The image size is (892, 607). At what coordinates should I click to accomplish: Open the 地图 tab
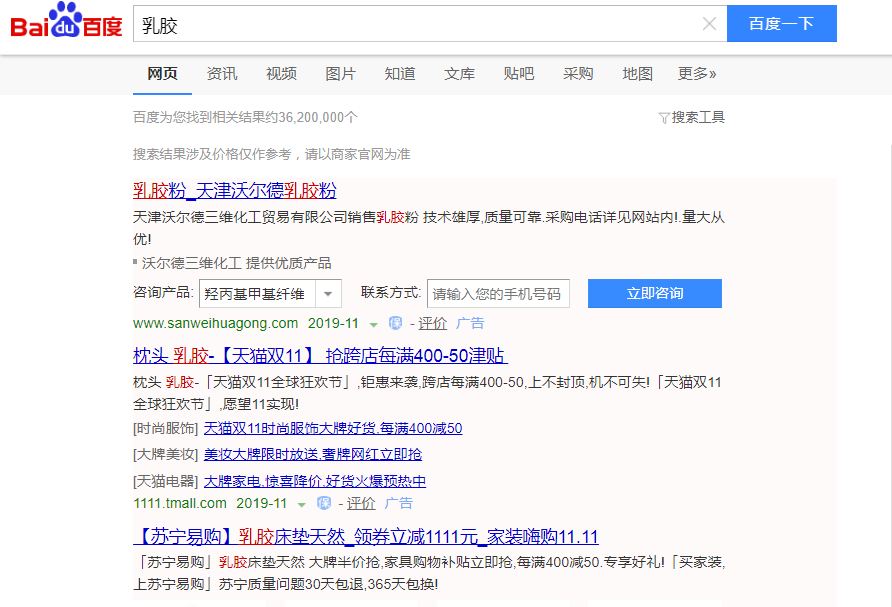pyautogui.click(x=637, y=74)
